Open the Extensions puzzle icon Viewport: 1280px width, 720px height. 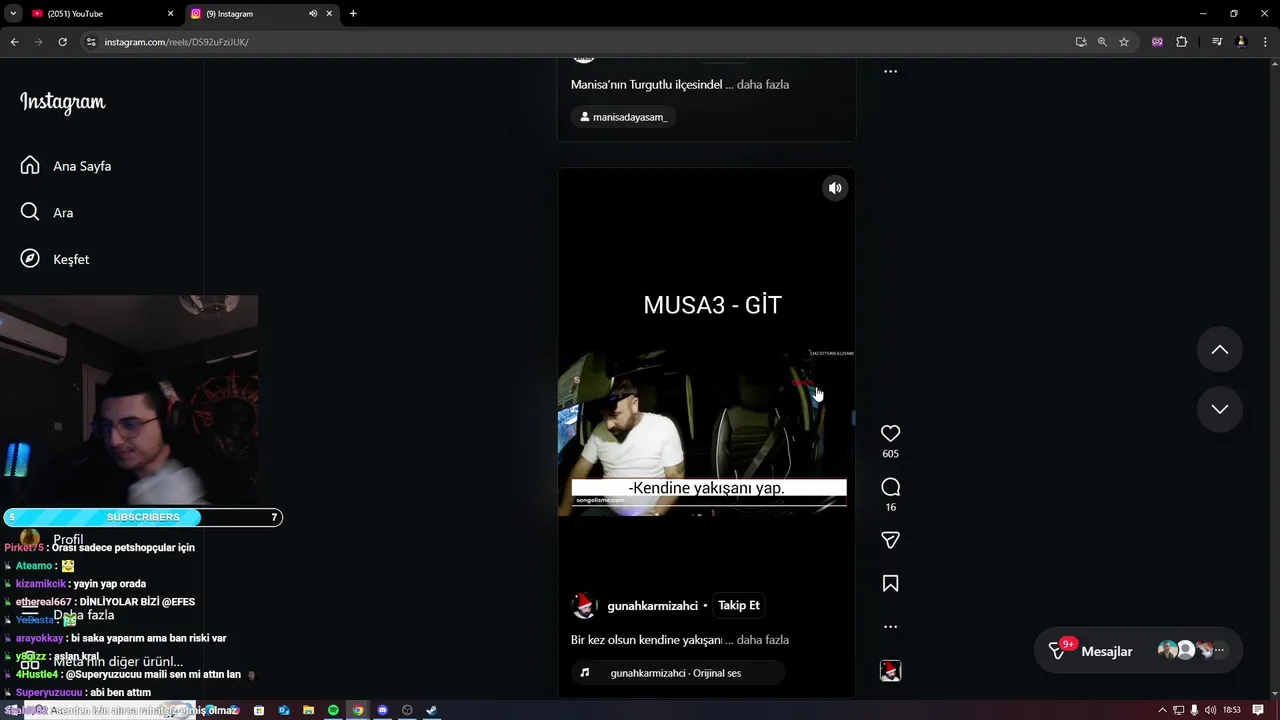coord(1182,42)
